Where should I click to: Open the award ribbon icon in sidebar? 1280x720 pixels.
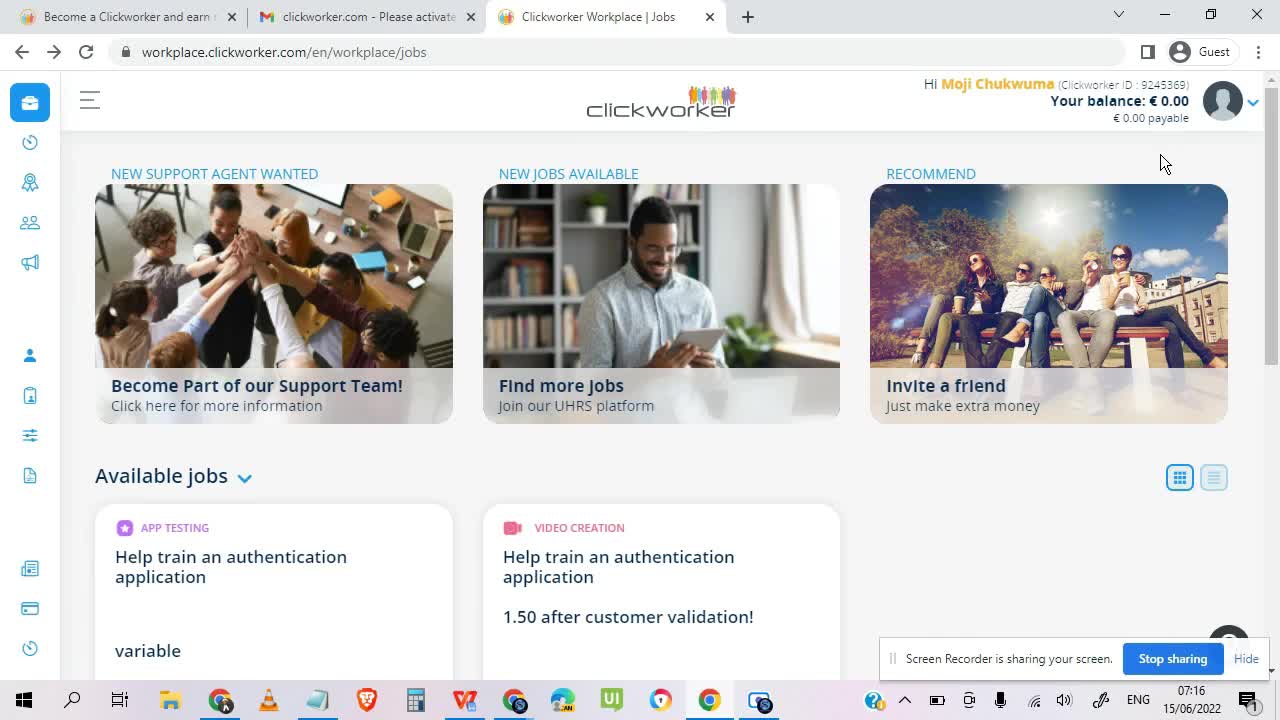pyautogui.click(x=30, y=183)
